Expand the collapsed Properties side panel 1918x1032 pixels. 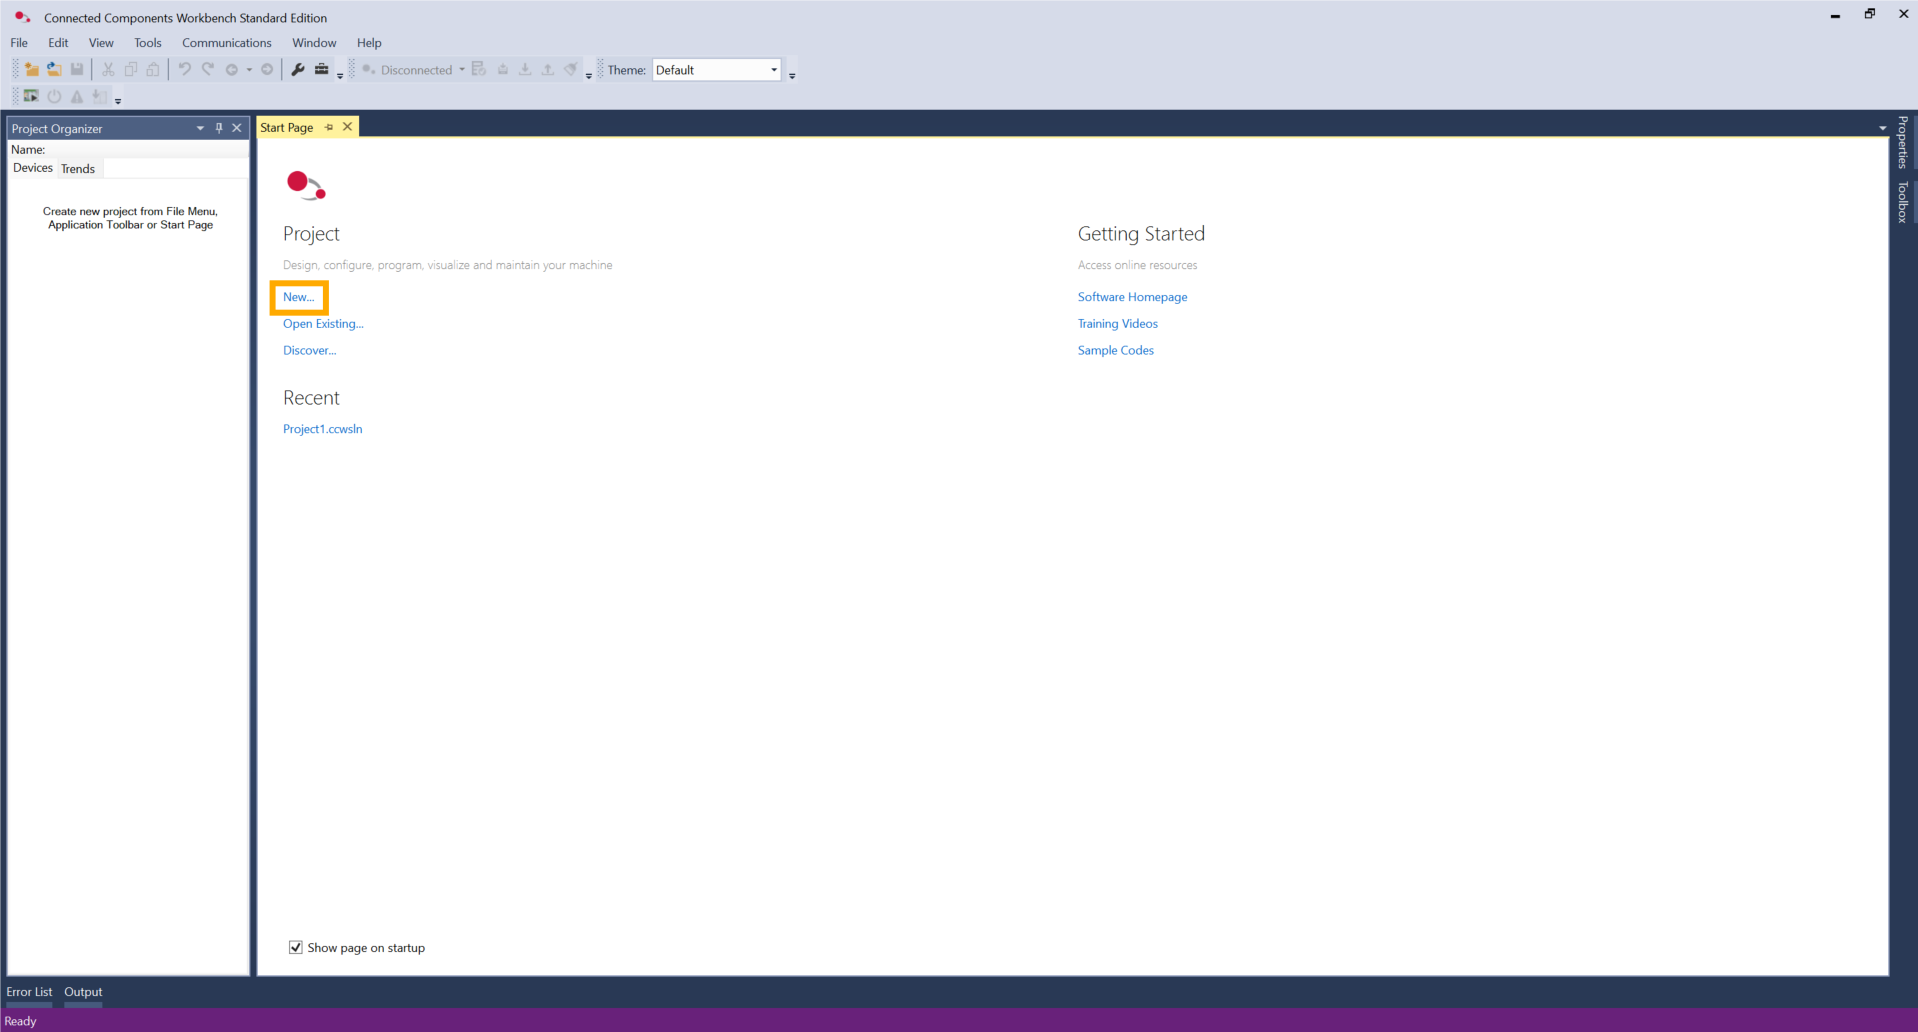tap(1902, 143)
